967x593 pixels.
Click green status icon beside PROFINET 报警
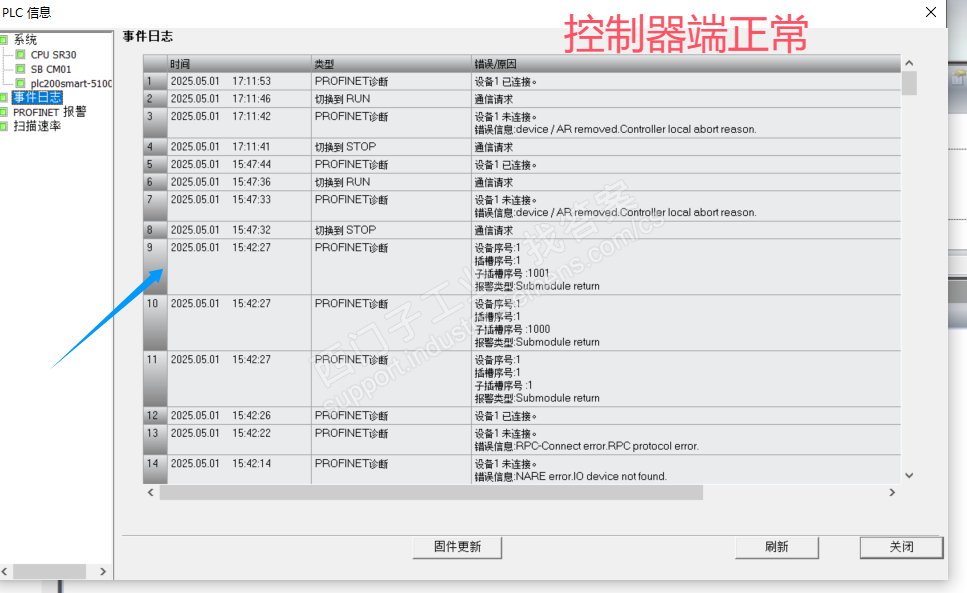click(4, 112)
